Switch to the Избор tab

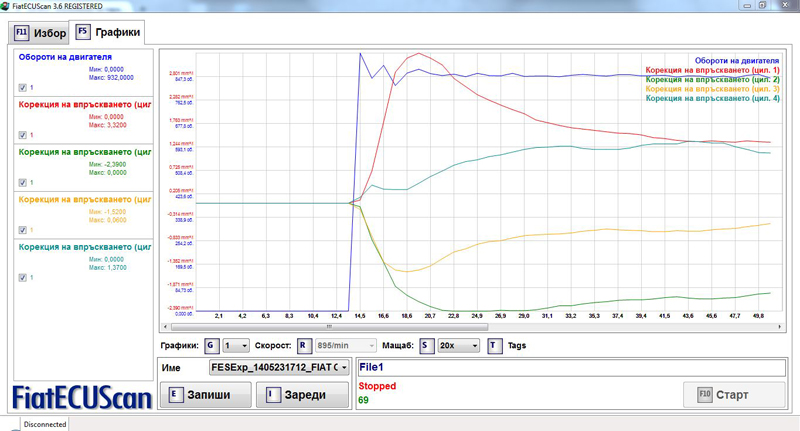[41, 32]
